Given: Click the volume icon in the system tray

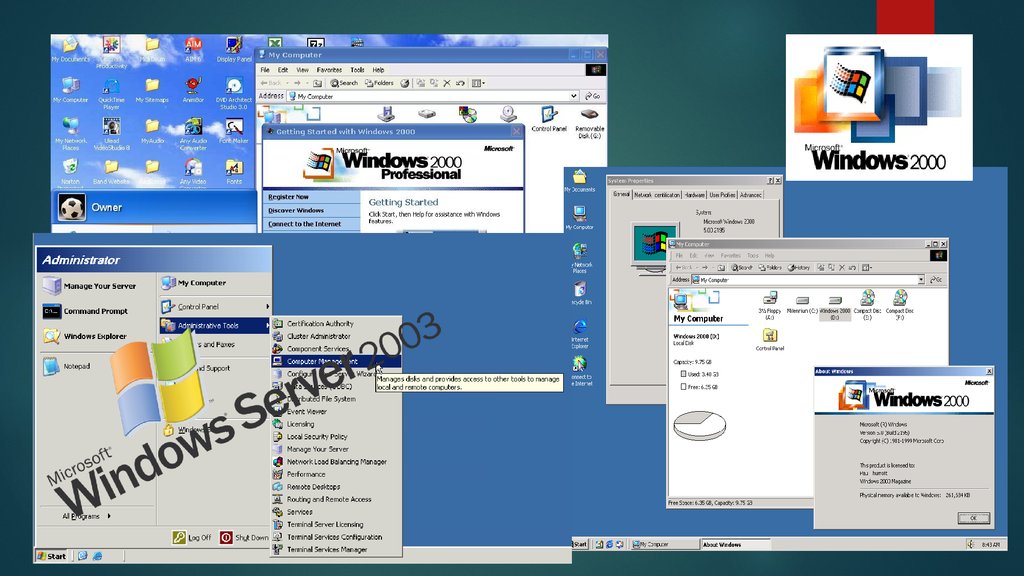Looking at the screenshot, I should pyautogui.click(x=970, y=544).
